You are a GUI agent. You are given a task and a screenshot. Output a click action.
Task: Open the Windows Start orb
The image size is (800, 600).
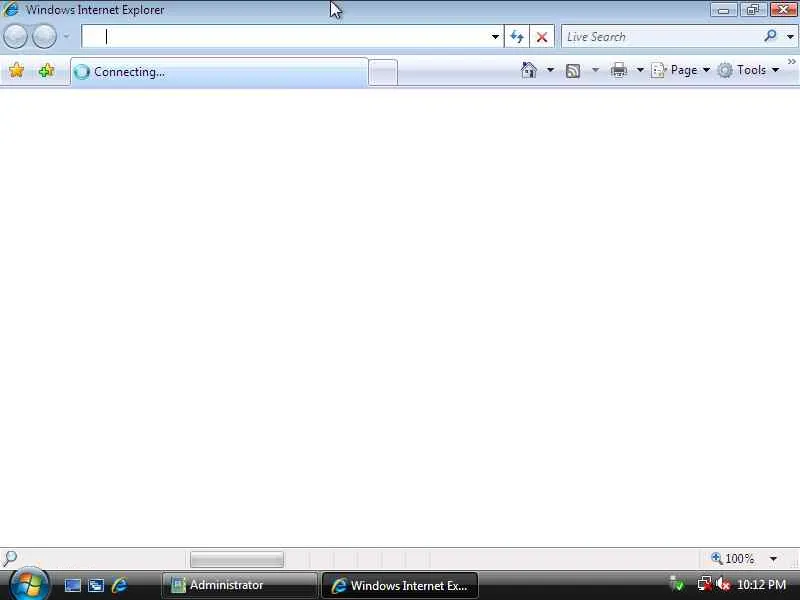click(x=29, y=584)
